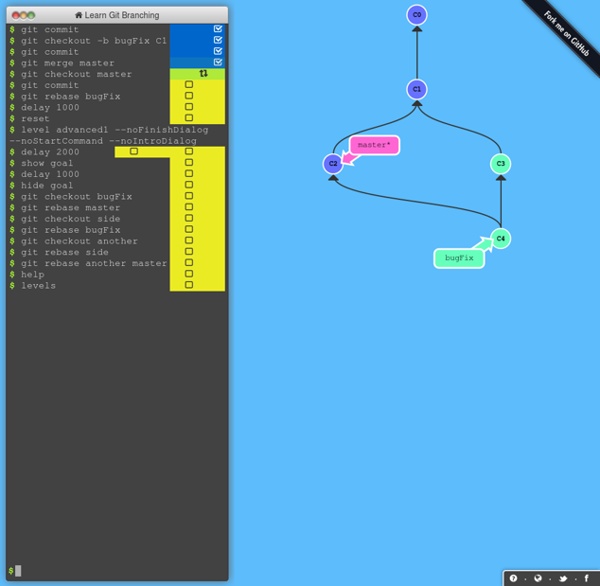Select commit node C4
This screenshot has width=600, height=586.
(501, 238)
